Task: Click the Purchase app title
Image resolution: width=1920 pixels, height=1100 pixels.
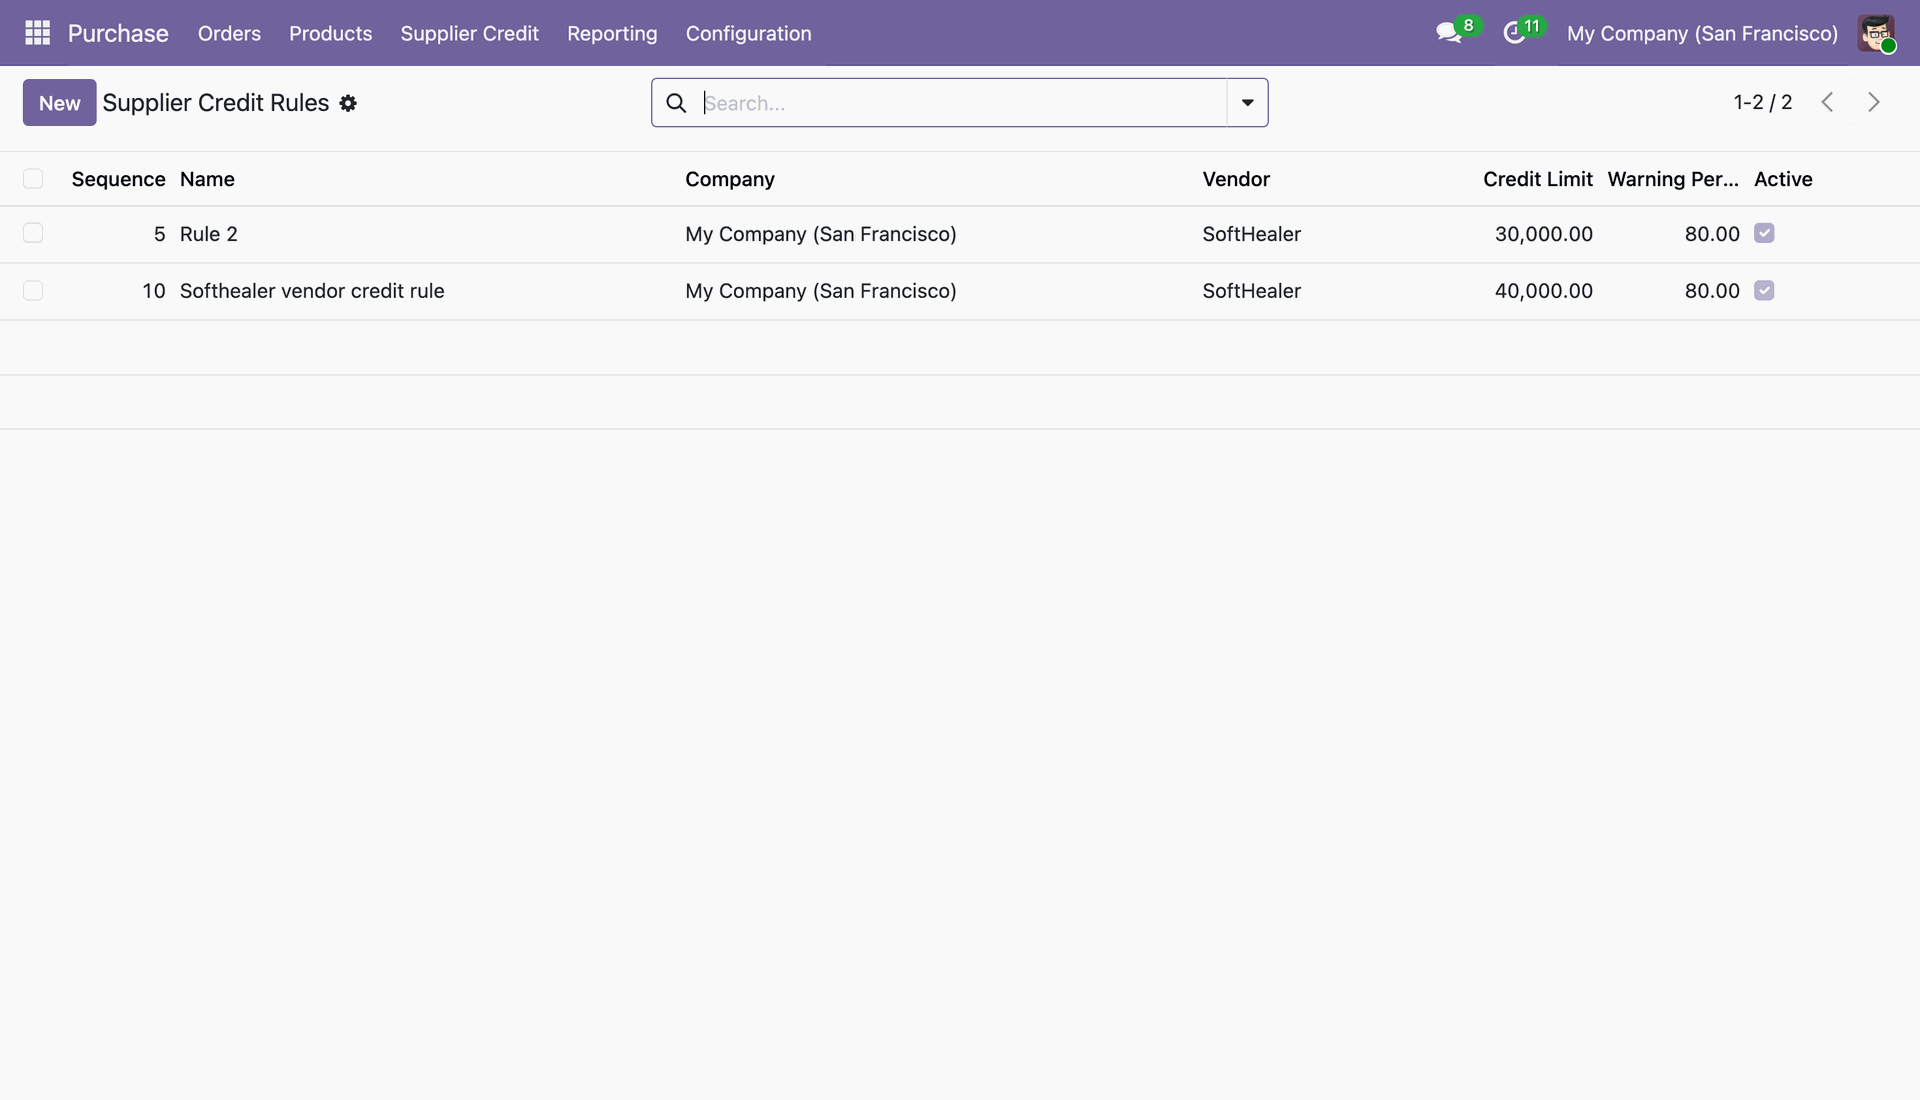Action: click(x=118, y=33)
